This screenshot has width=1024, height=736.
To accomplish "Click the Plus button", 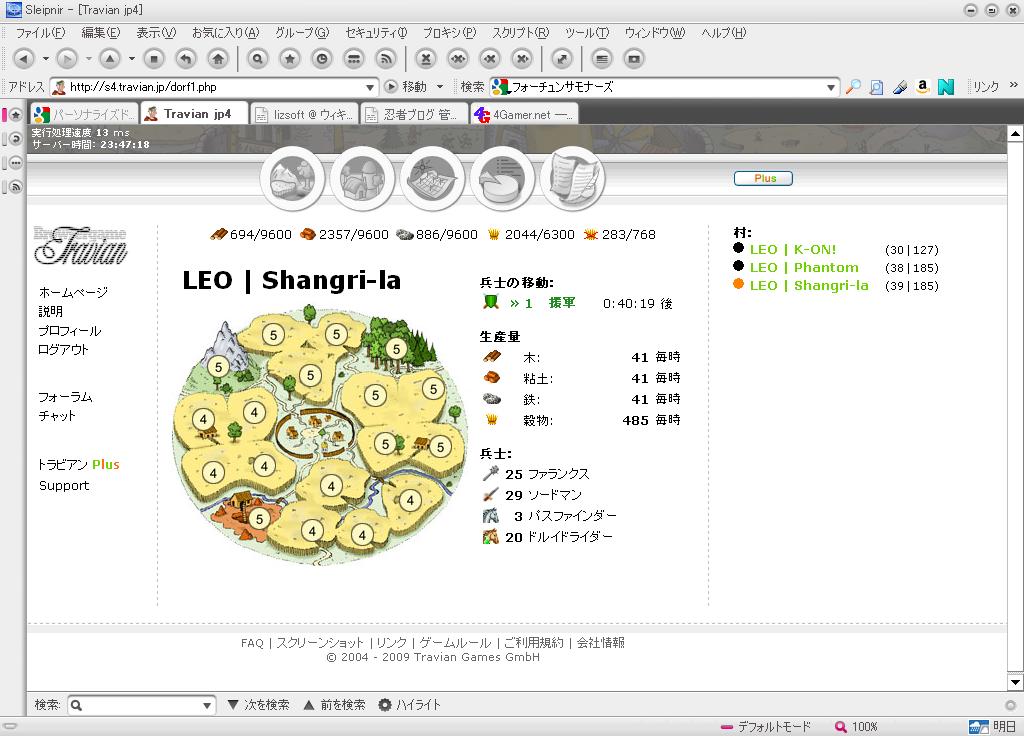I will [x=763, y=178].
